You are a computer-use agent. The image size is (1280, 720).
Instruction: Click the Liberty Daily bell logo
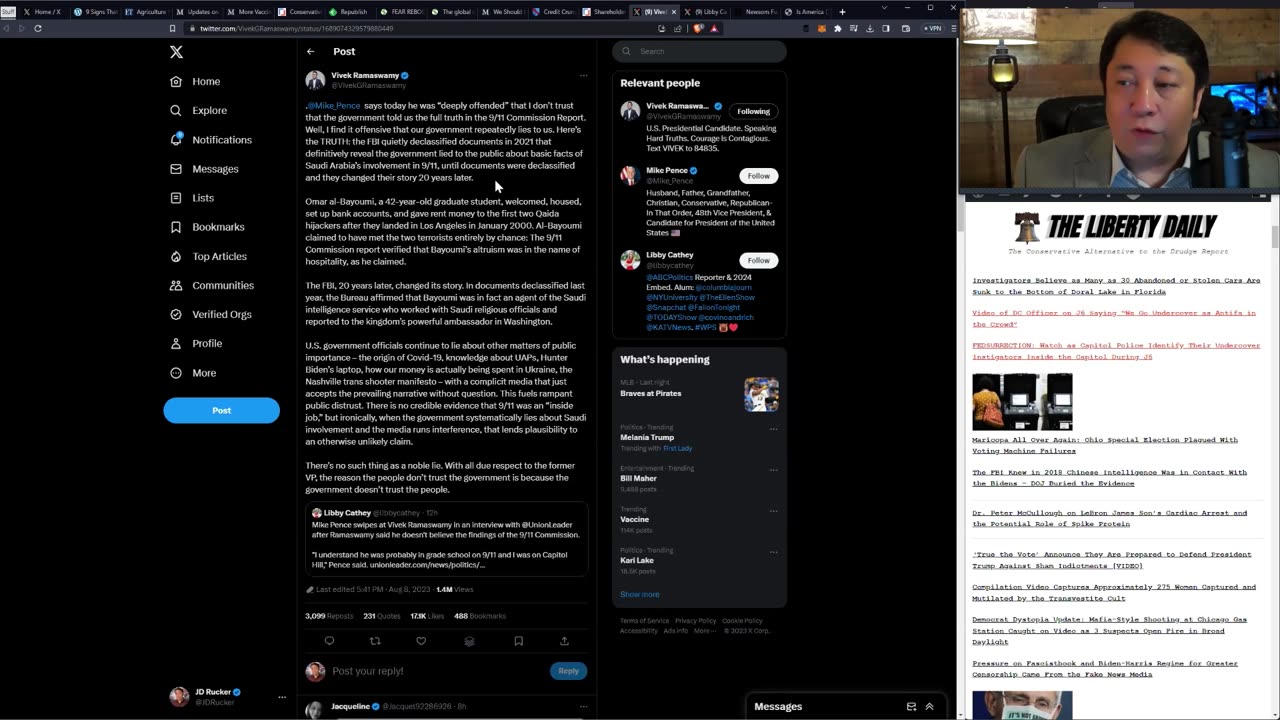pyautogui.click(x=1026, y=227)
